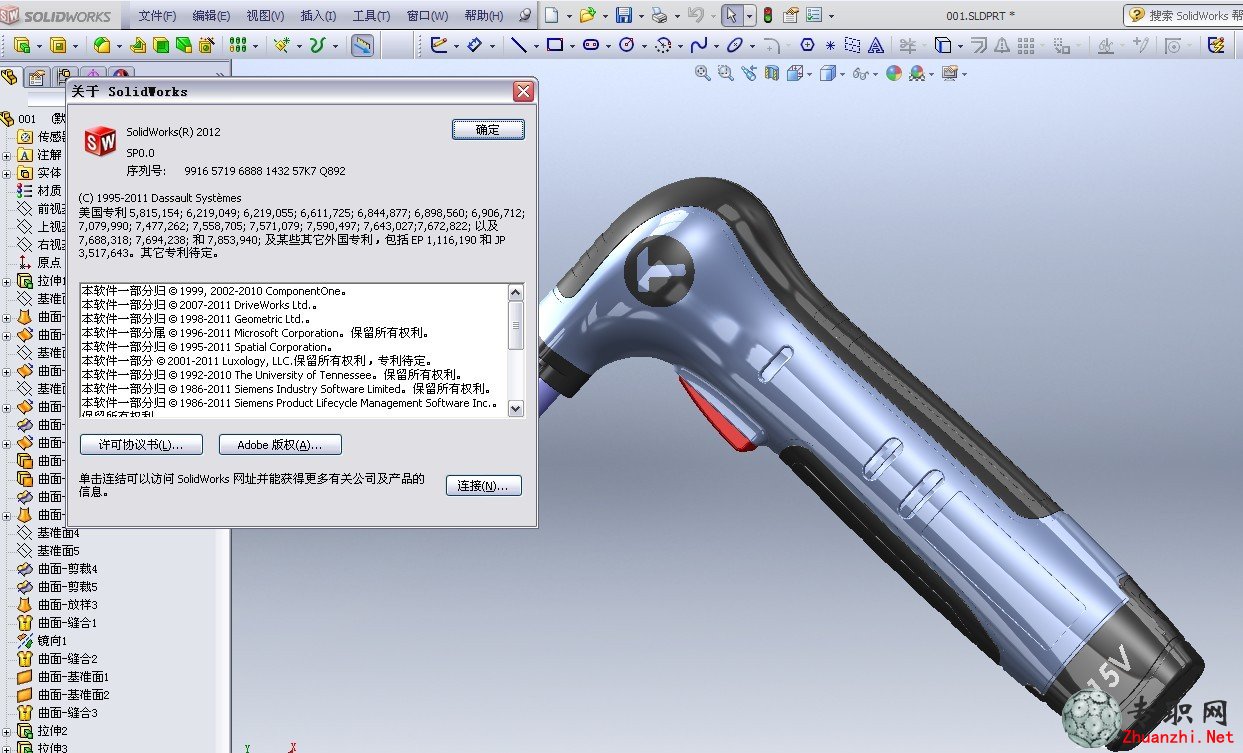This screenshot has height=753, width=1243.
Task: Open the Options checklist icon
Action: pos(814,15)
